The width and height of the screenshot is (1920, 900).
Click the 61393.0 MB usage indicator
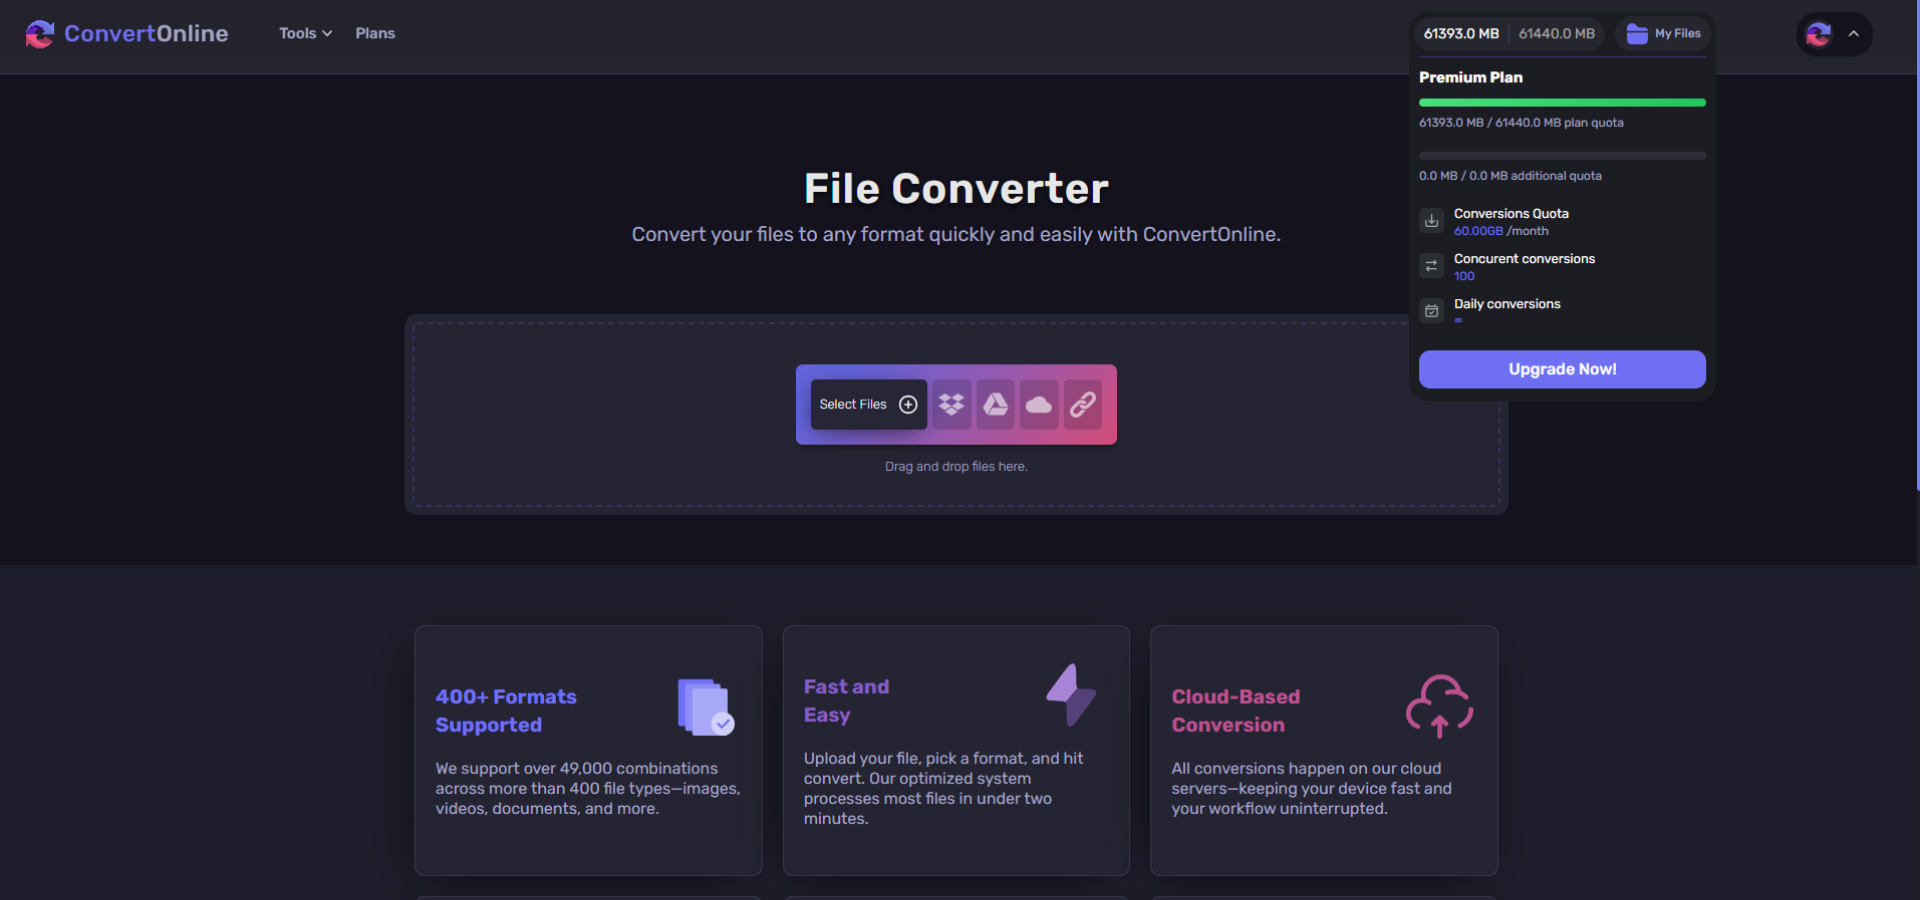coord(1460,33)
